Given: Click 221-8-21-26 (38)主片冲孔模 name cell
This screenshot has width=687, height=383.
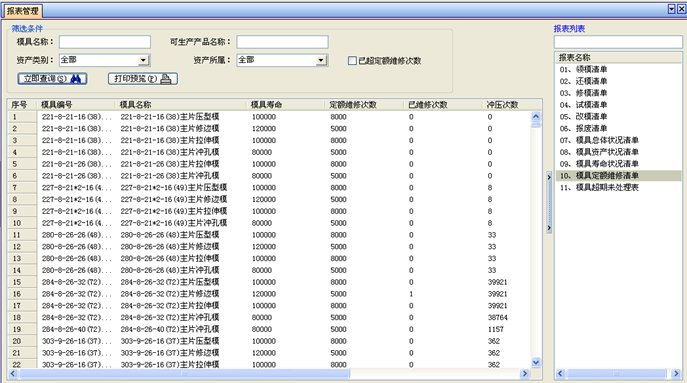Looking at the screenshot, I should [170, 176].
